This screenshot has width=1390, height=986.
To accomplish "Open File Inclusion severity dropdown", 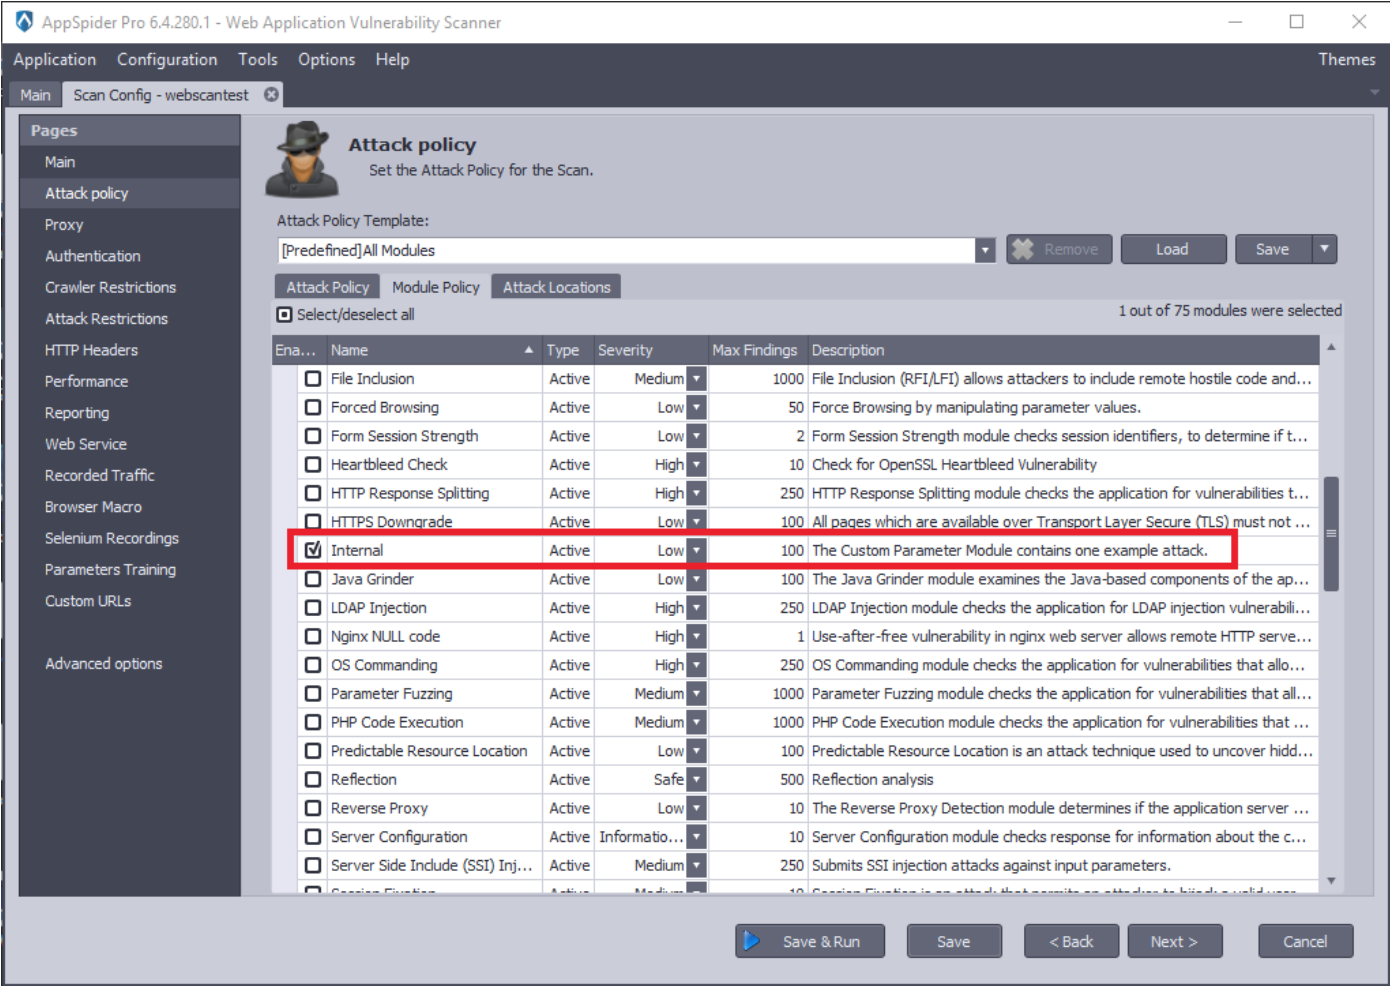I will point(696,379).
